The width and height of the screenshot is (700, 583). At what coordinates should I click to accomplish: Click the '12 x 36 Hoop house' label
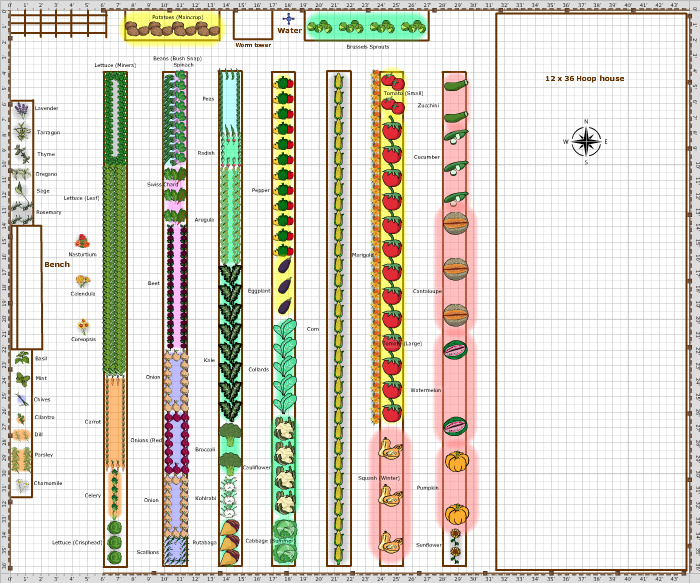point(585,79)
